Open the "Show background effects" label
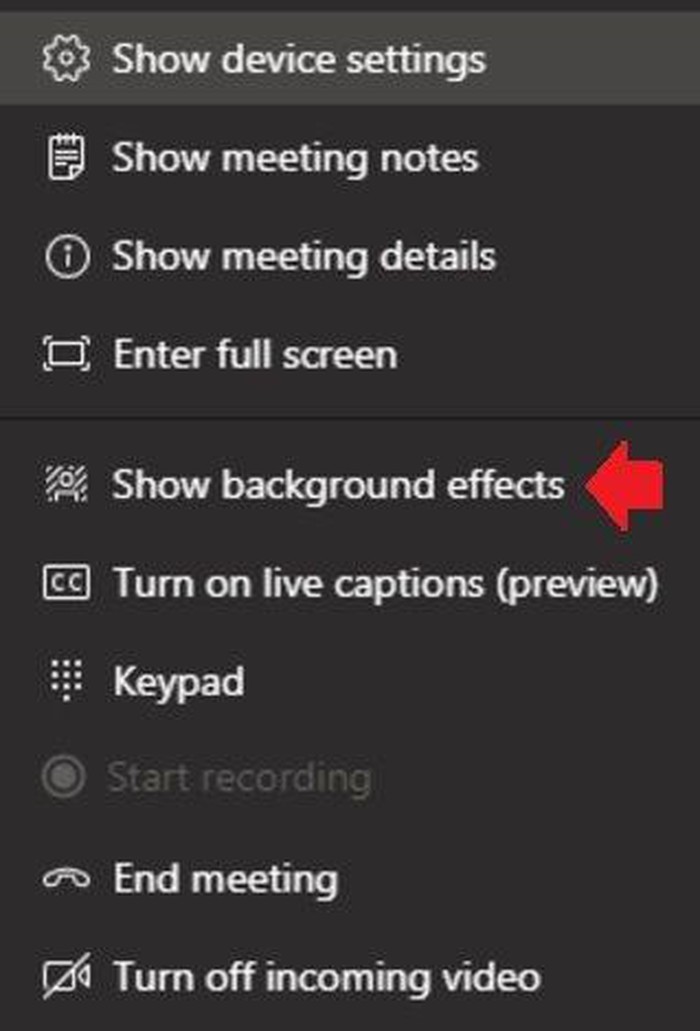 click(x=338, y=485)
